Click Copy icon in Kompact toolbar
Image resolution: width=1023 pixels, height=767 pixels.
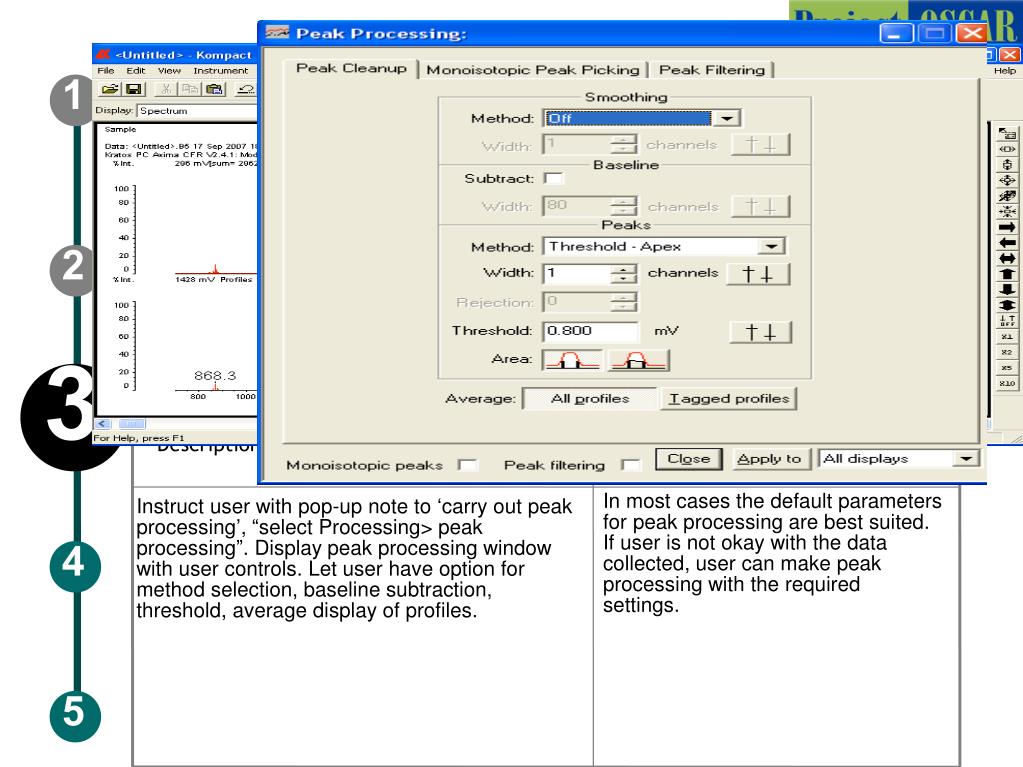tap(189, 89)
